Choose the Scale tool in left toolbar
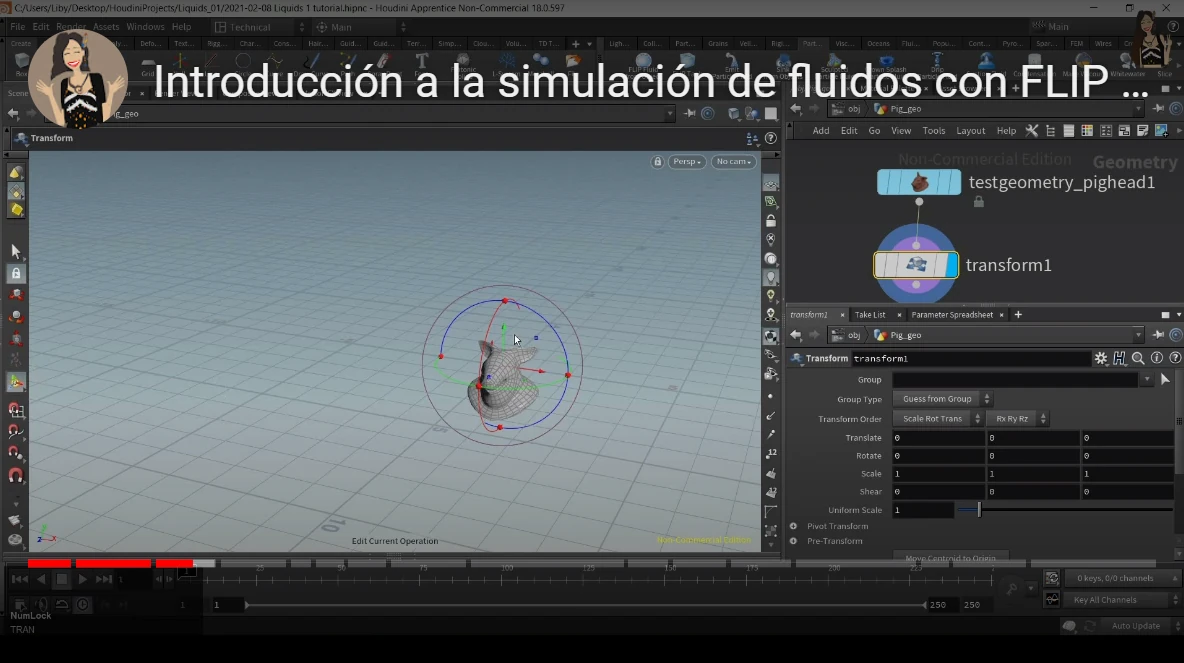 click(x=16, y=339)
